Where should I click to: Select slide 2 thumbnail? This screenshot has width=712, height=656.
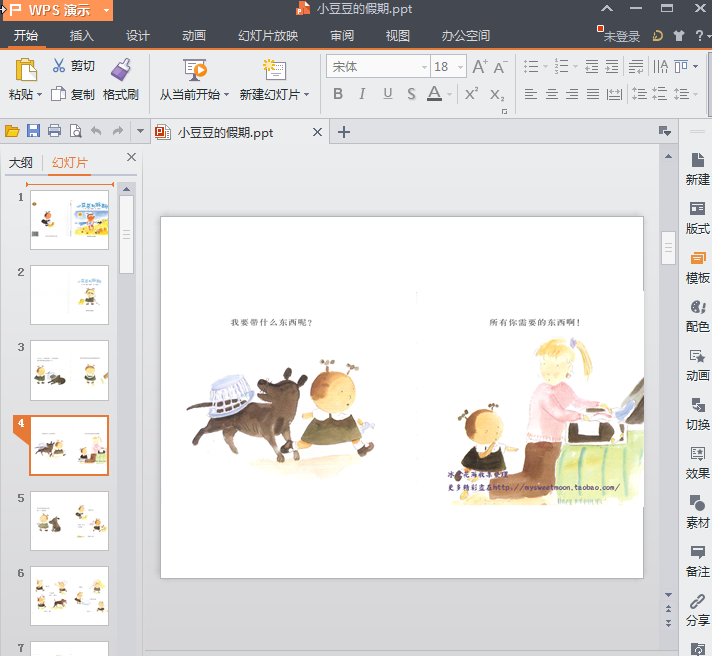click(69, 295)
